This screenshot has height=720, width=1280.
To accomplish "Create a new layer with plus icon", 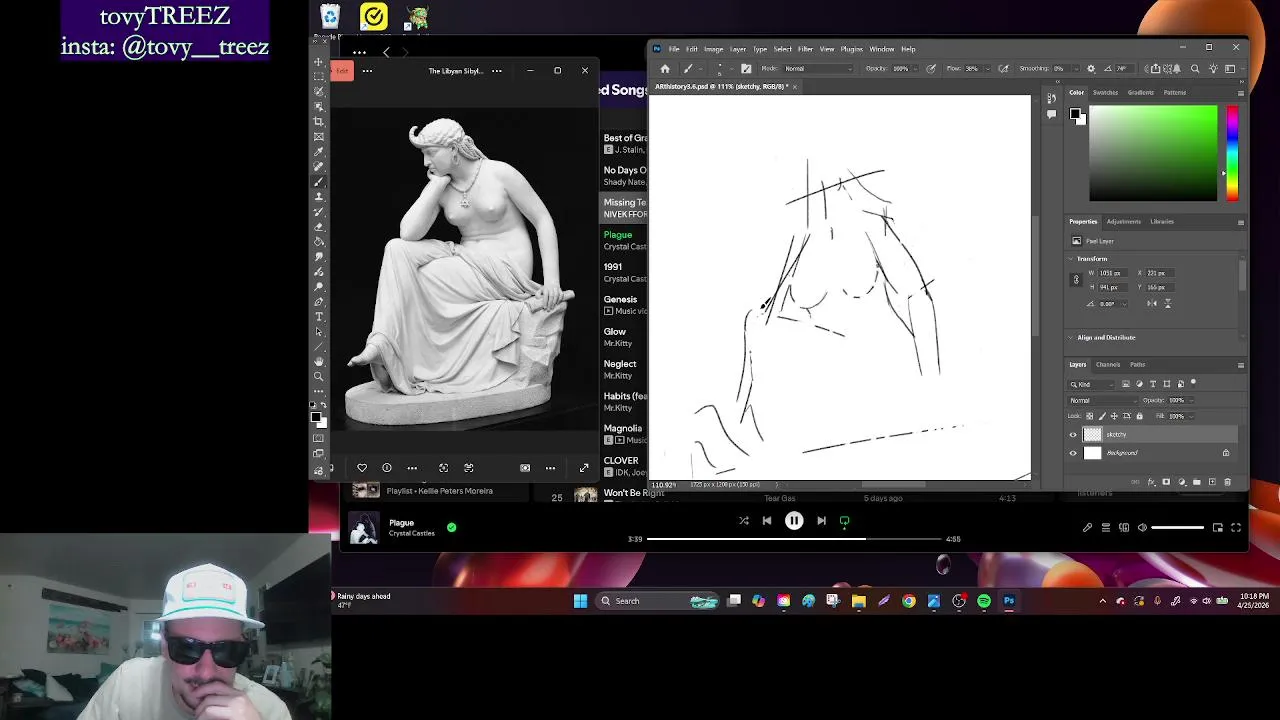I will [x=1212, y=482].
